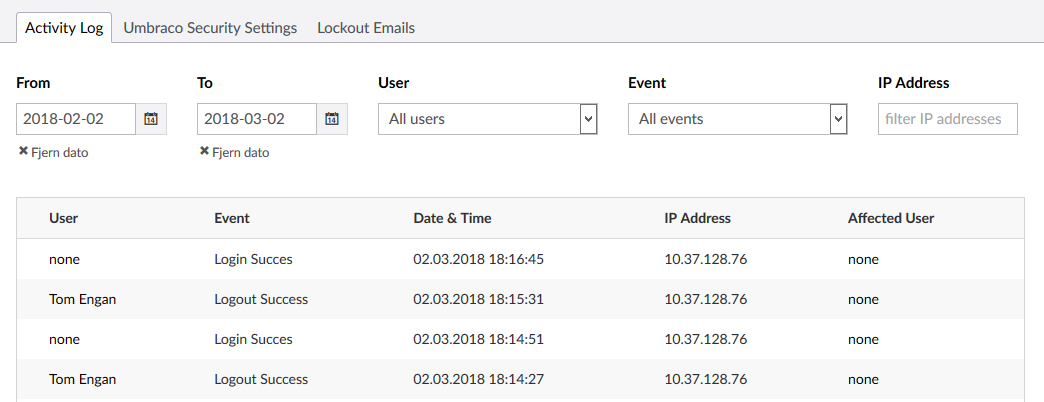Click the Event column header

click(x=232, y=218)
